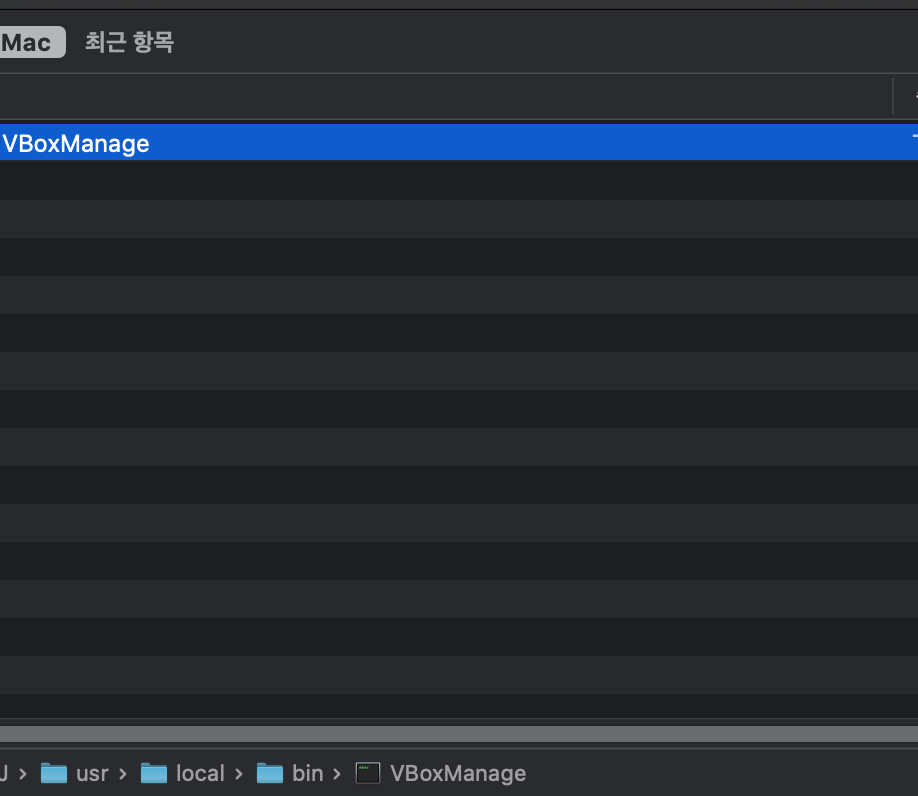The height and width of the screenshot is (796, 918).
Task: Open the usr folder in path bar
Action: [x=74, y=773]
